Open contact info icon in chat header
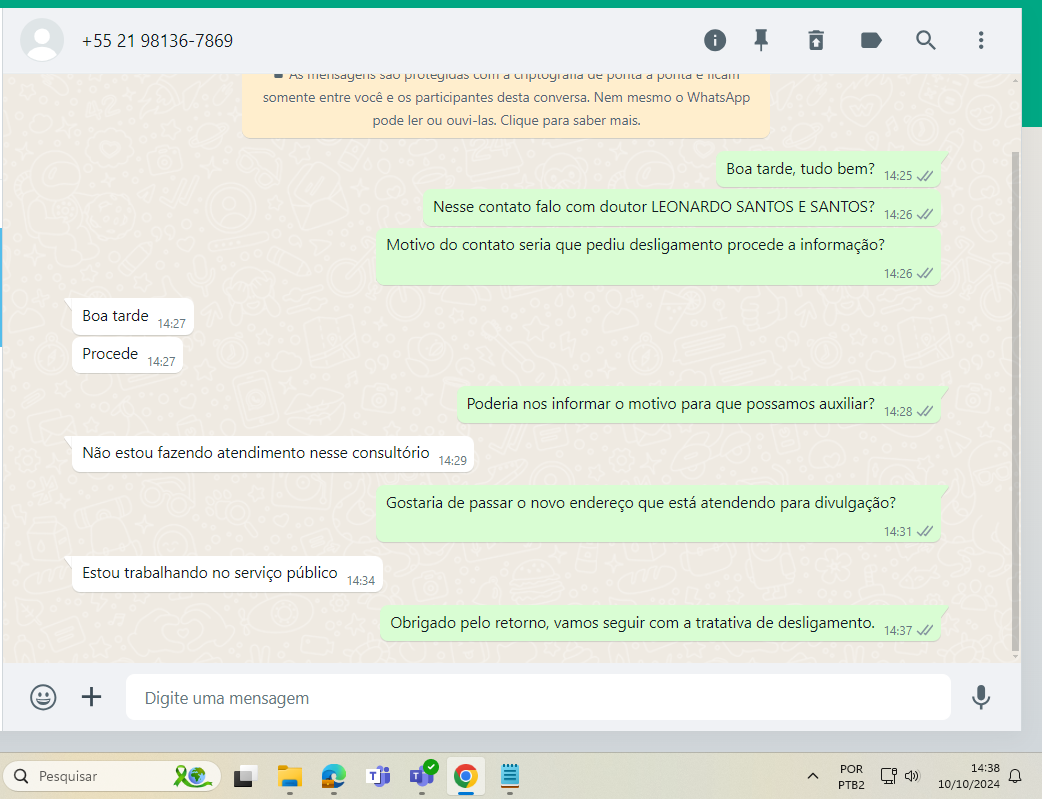This screenshot has width=1042, height=799. [x=714, y=41]
